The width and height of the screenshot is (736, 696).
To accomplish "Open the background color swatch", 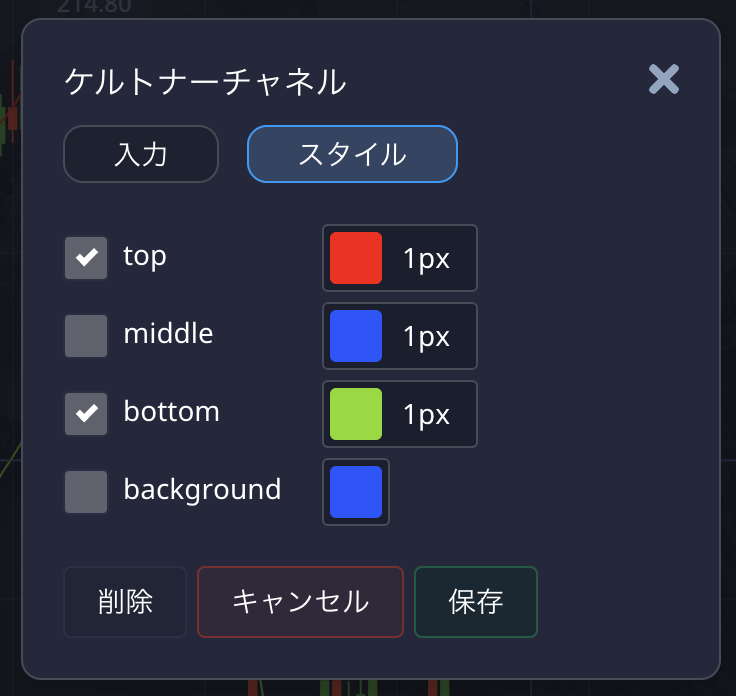I will [356, 492].
